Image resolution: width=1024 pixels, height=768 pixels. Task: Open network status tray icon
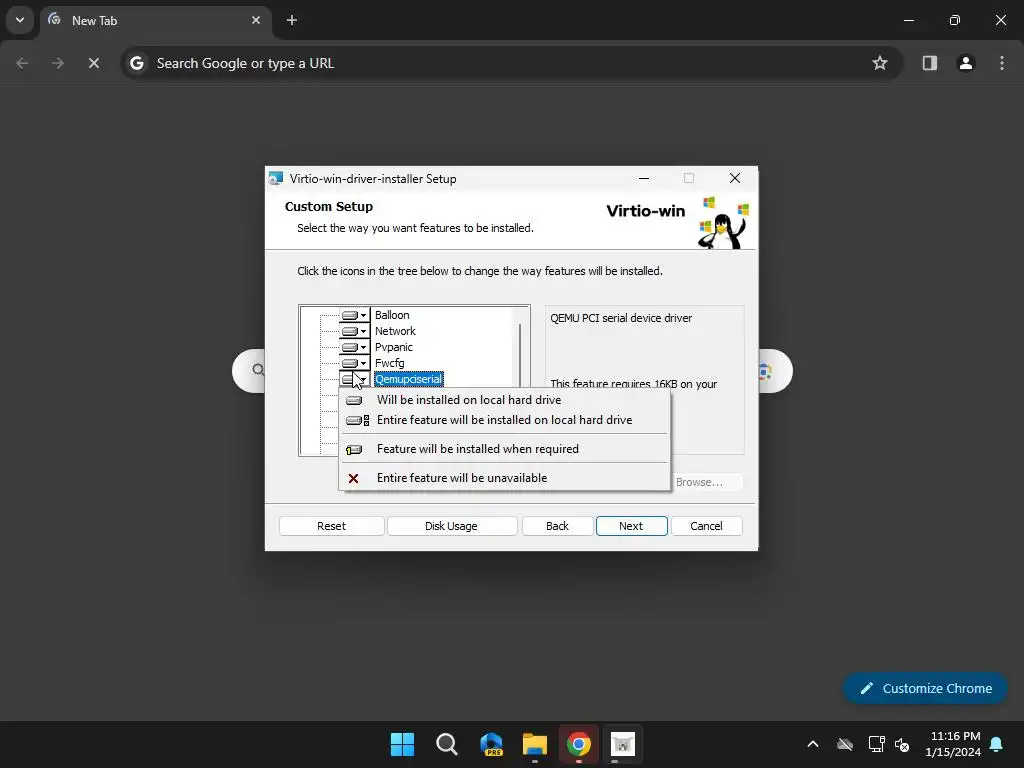(x=876, y=744)
